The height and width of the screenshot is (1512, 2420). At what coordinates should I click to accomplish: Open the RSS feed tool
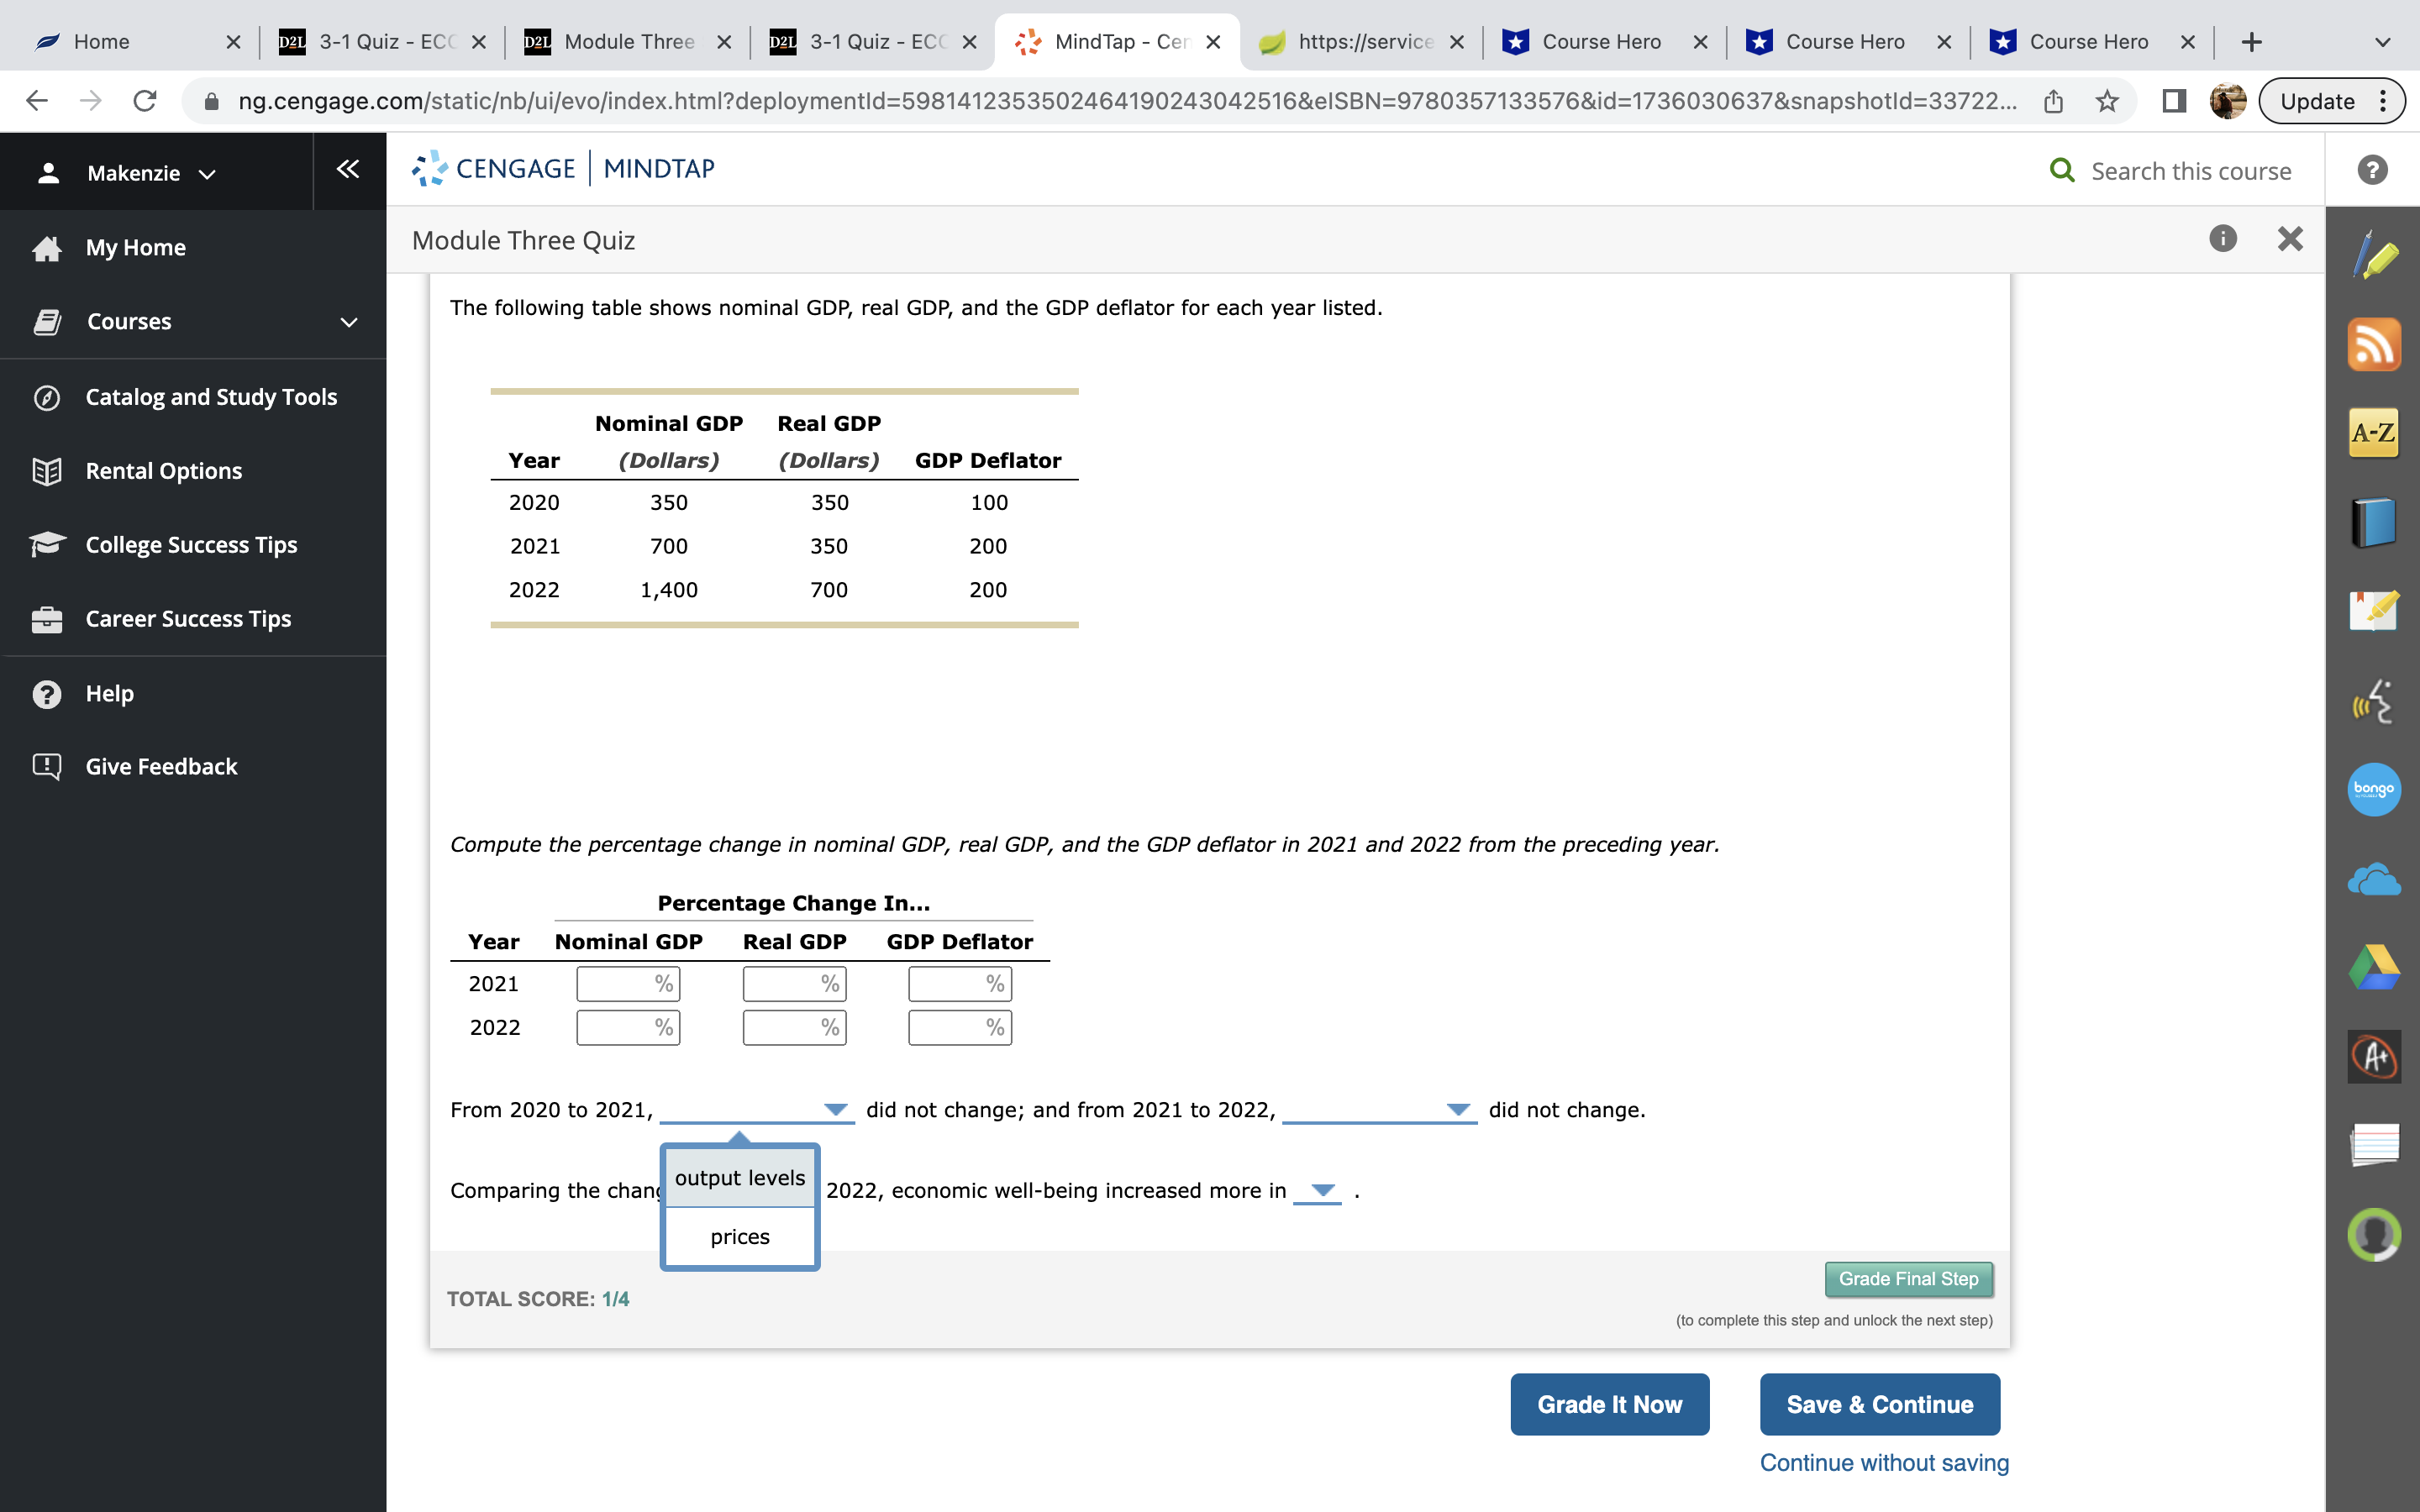point(2375,344)
